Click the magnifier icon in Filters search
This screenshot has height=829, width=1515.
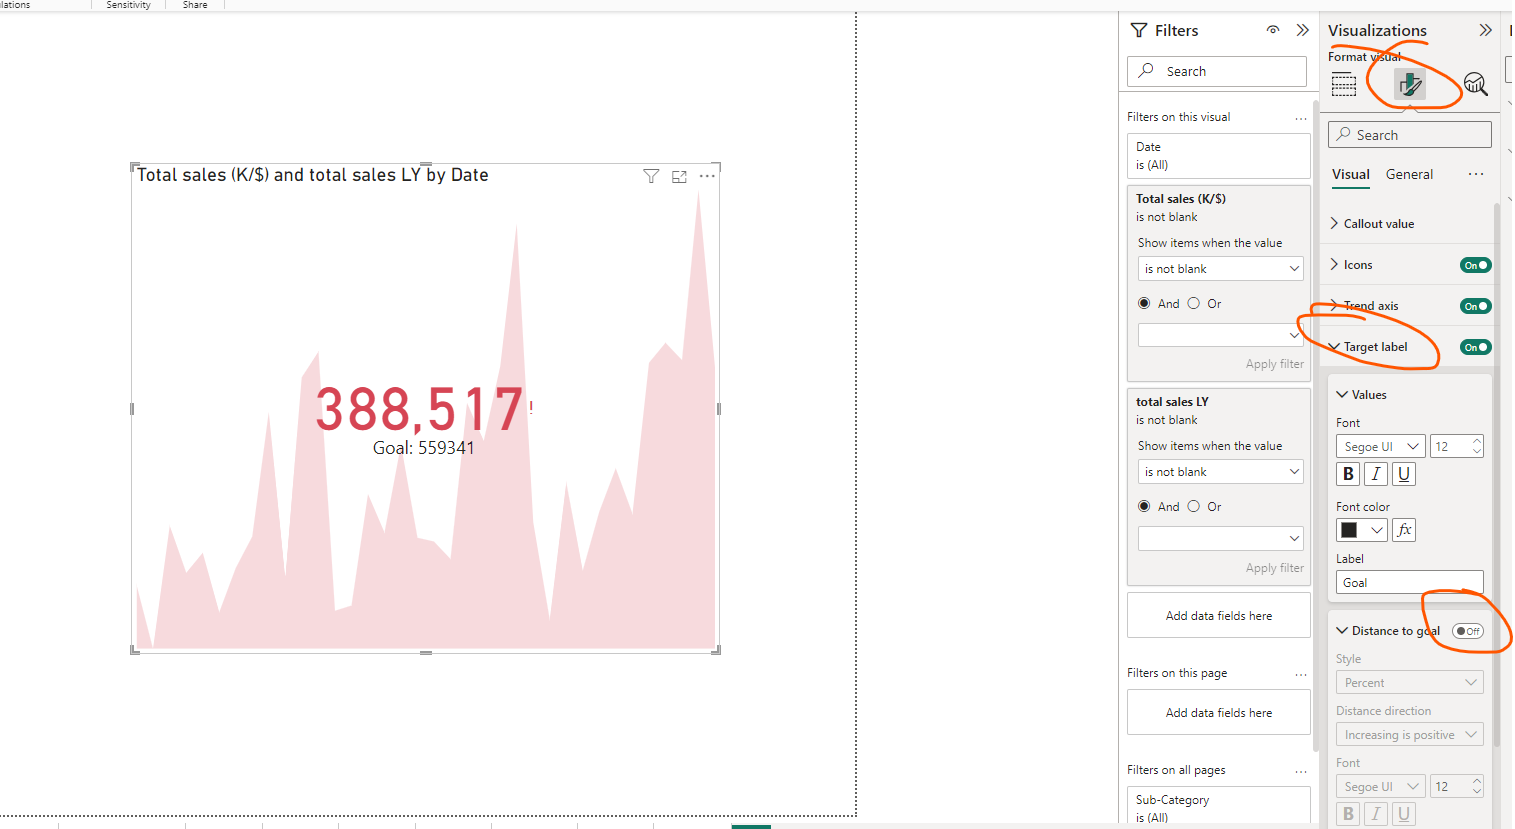tap(1146, 71)
